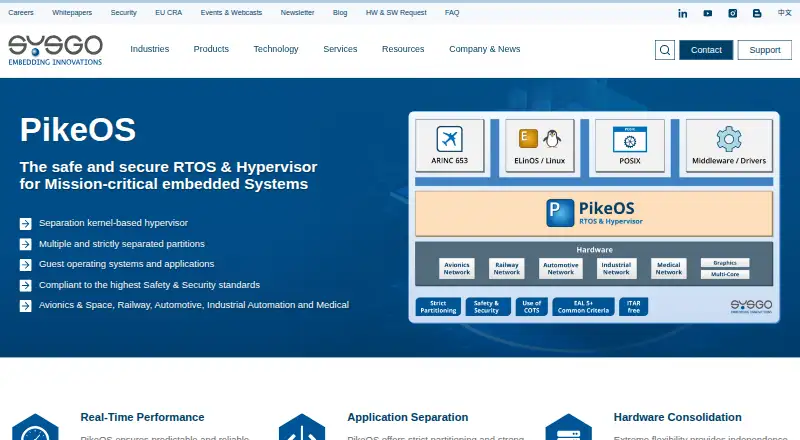Open the Company & News menu
Screen dimensions: 800x440
pos(485,49)
